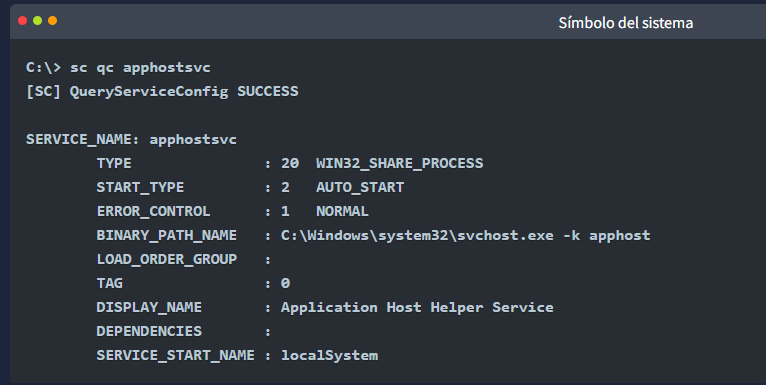766x385 pixels.
Task: Click the TAG value '0'
Action: 285,283
